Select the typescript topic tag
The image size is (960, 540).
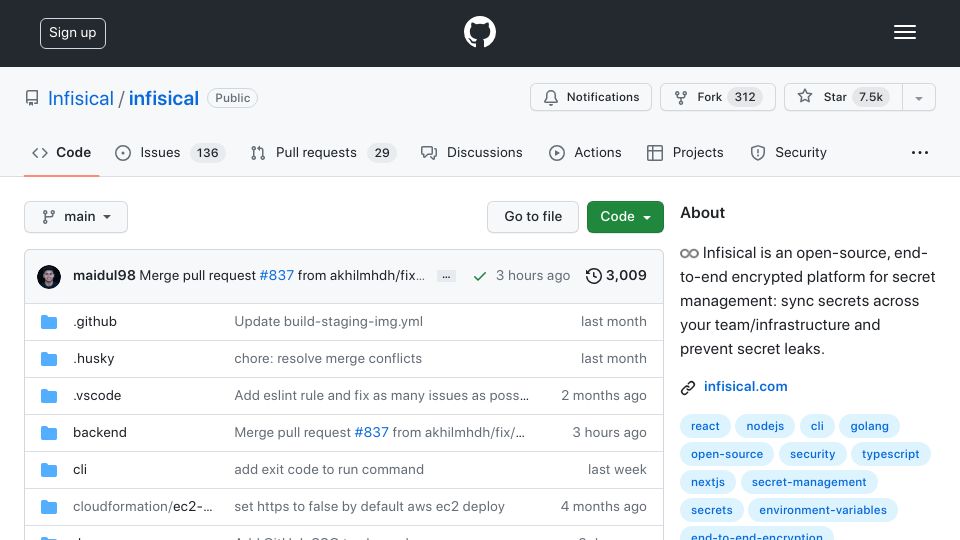(x=890, y=454)
